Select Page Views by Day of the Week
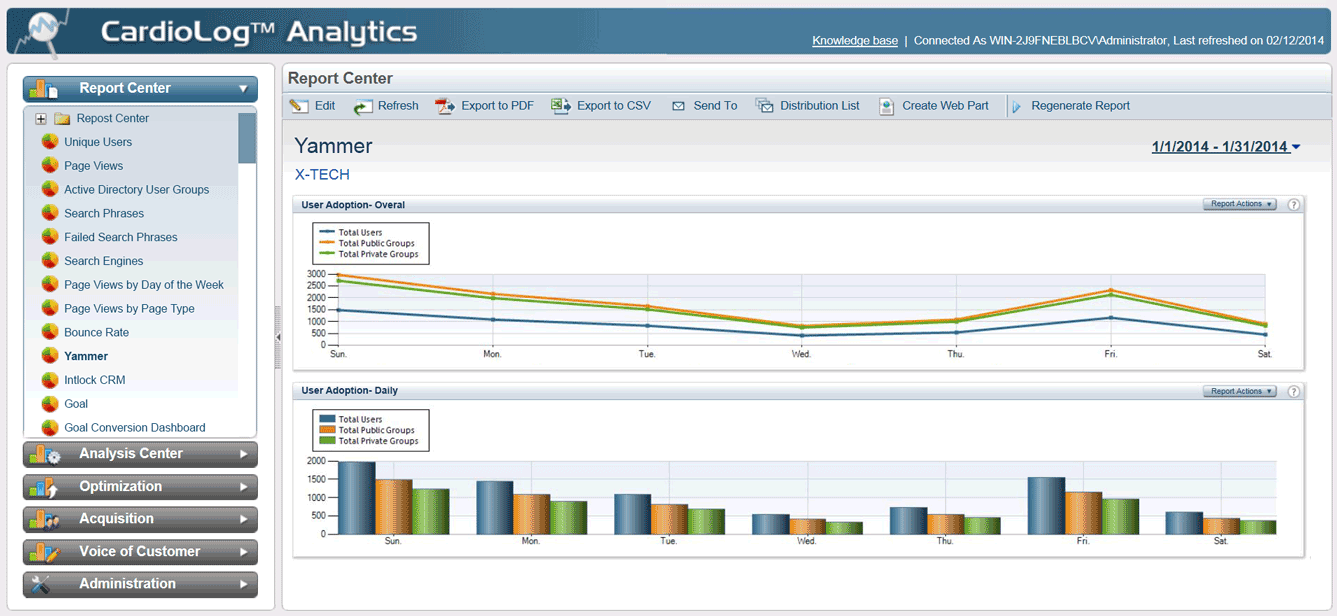The width and height of the screenshot is (1337, 616). [x=144, y=285]
